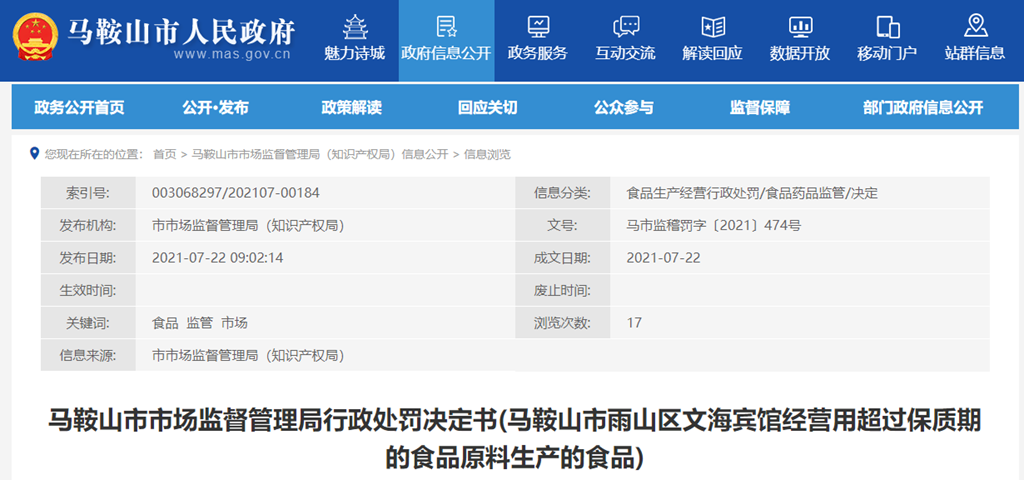Open the 监督保障 menu item
This screenshot has width=1024, height=480.
[759, 108]
